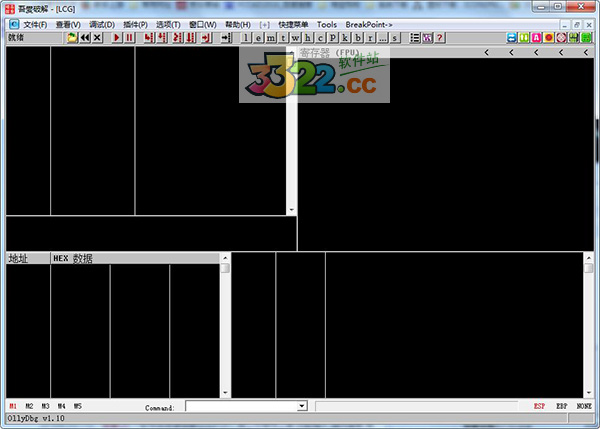
Task: Click the orange record-dot plugin icon
Action: [x=549, y=38]
